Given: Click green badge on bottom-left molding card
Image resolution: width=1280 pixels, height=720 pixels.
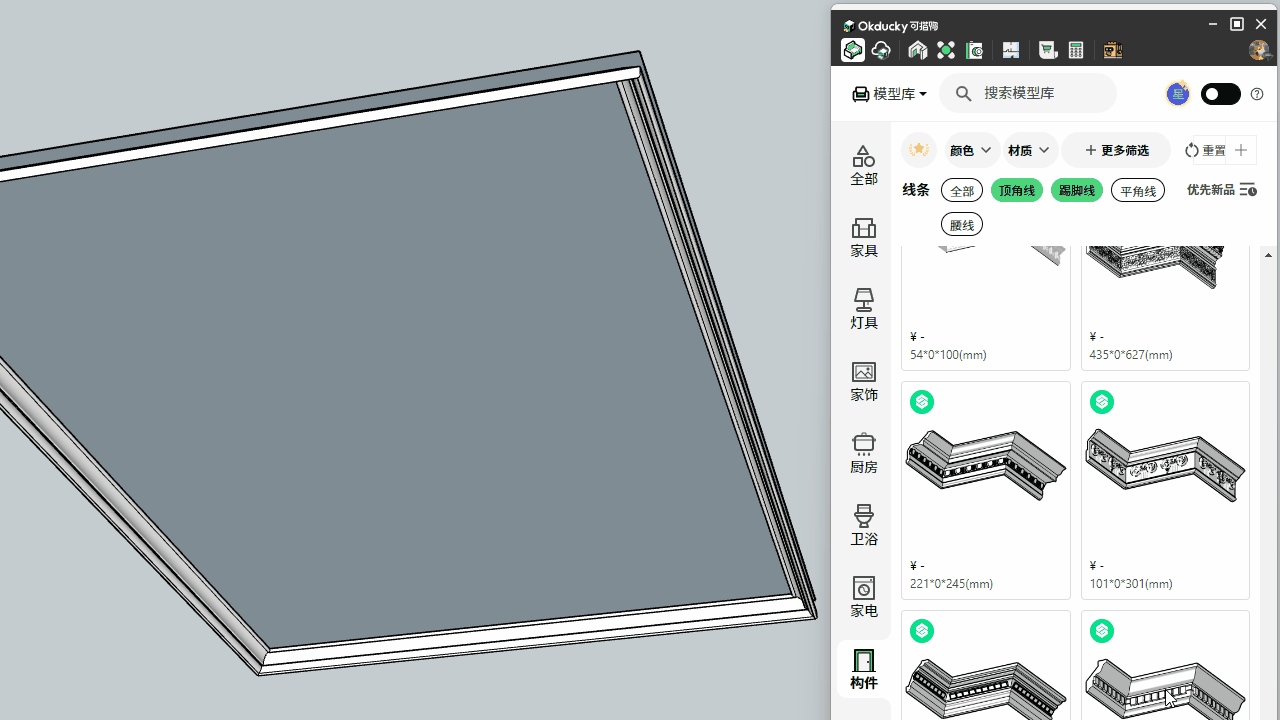Looking at the screenshot, I should [x=922, y=631].
